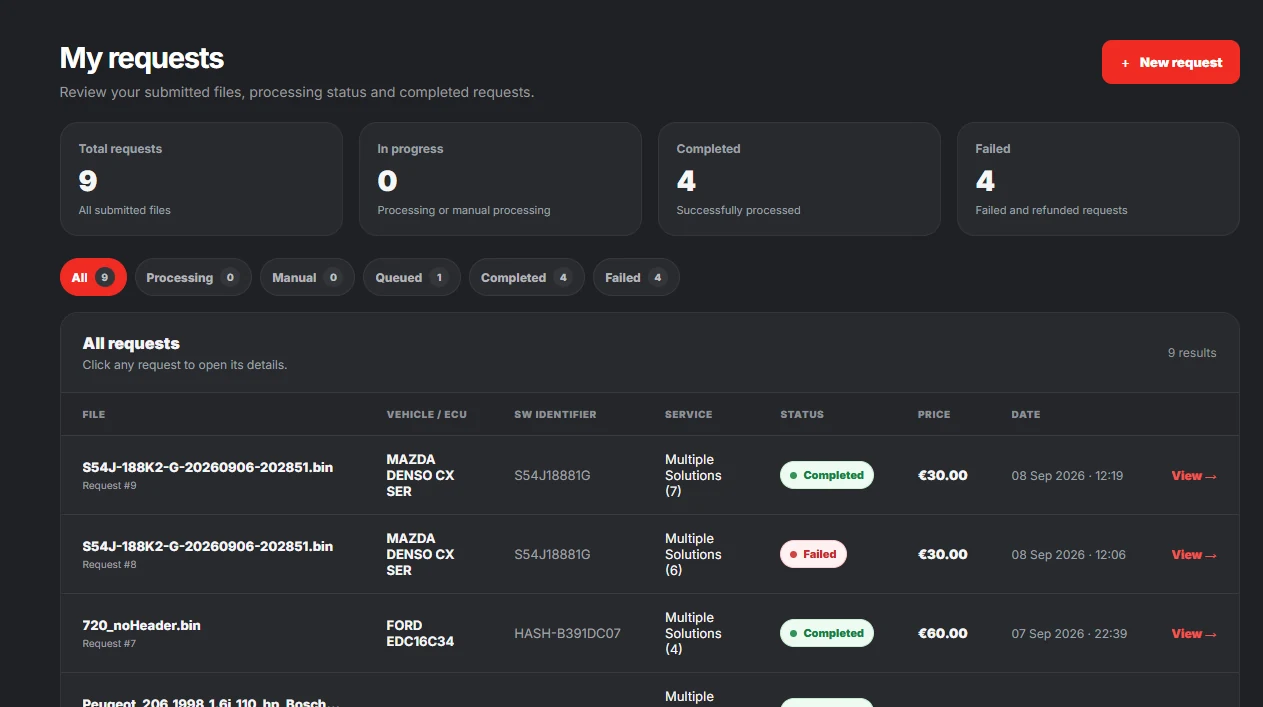1263x707 pixels.
Task: Click the DATE column header
Action: [x=1026, y=414]
